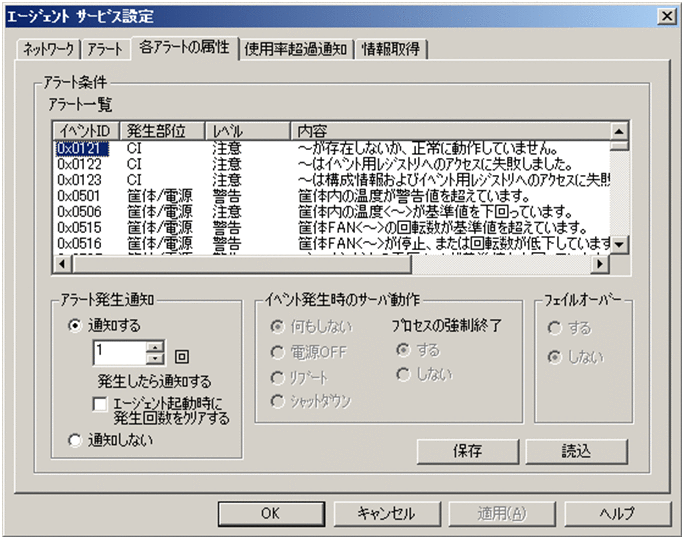
Task: Click alert list scroll down arrow
Action: coord(619,245)
